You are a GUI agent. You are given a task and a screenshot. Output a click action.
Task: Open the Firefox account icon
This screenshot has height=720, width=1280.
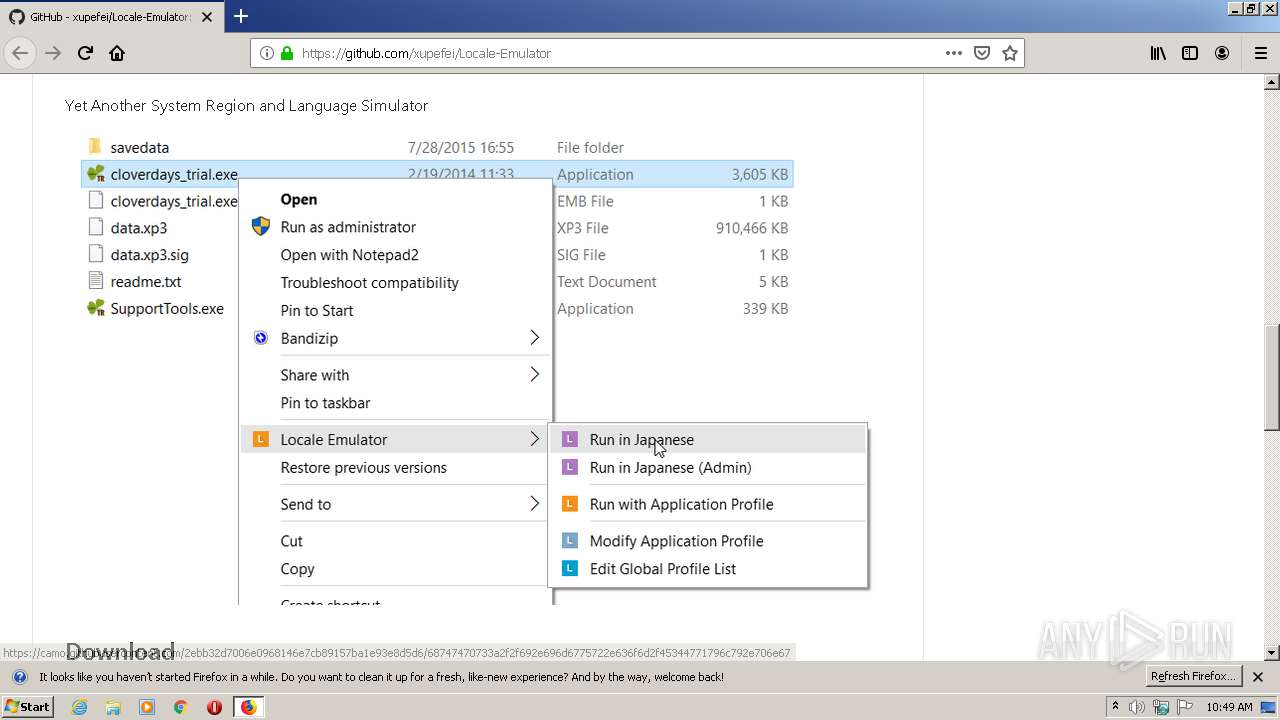pyautogui.click(x=1222, y=53)
